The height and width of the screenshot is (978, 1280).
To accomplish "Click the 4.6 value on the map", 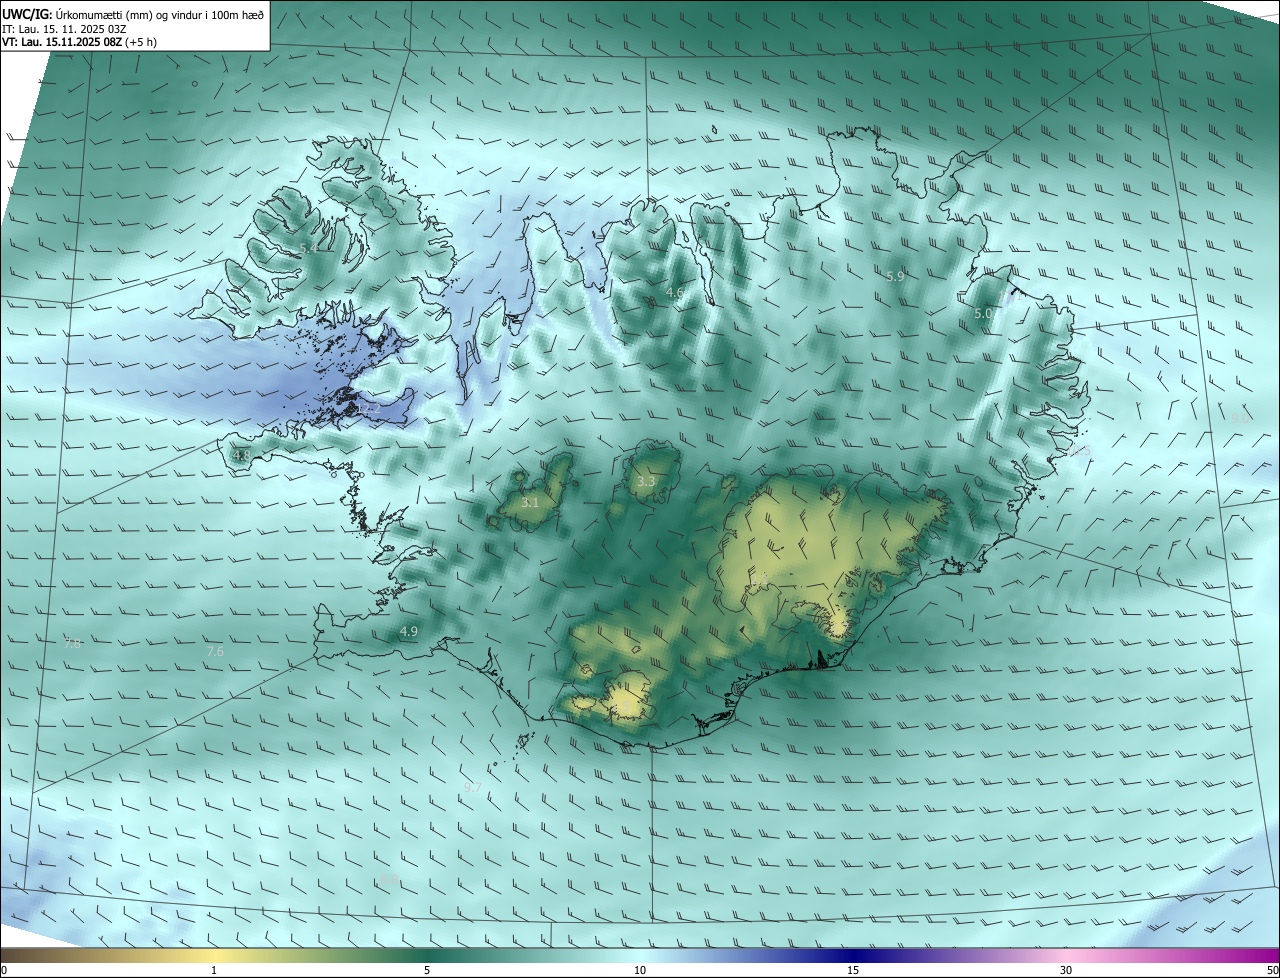I will [x=675, y=293].
